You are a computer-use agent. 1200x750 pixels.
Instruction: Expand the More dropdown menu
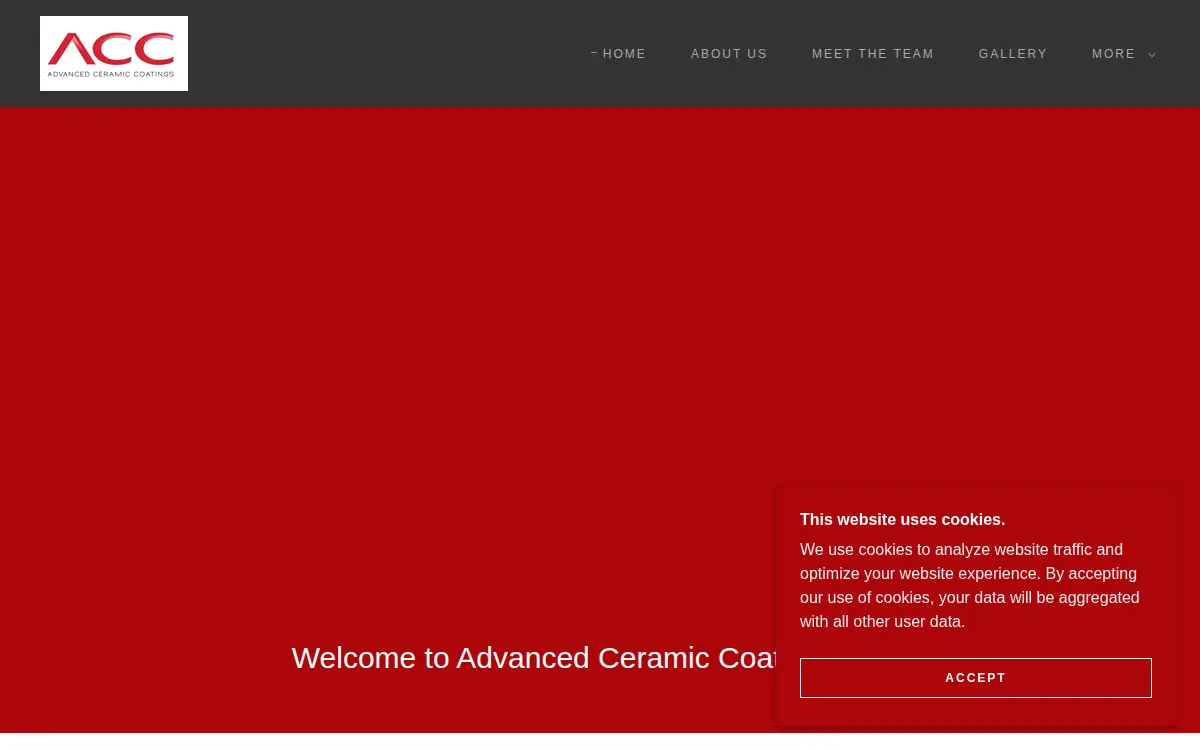pos(1124,54)
